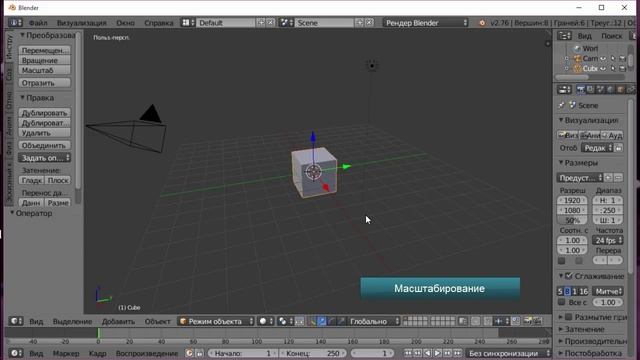Click the 50% resolution percentage slider
640x360 pixels.
pos(572,220)
